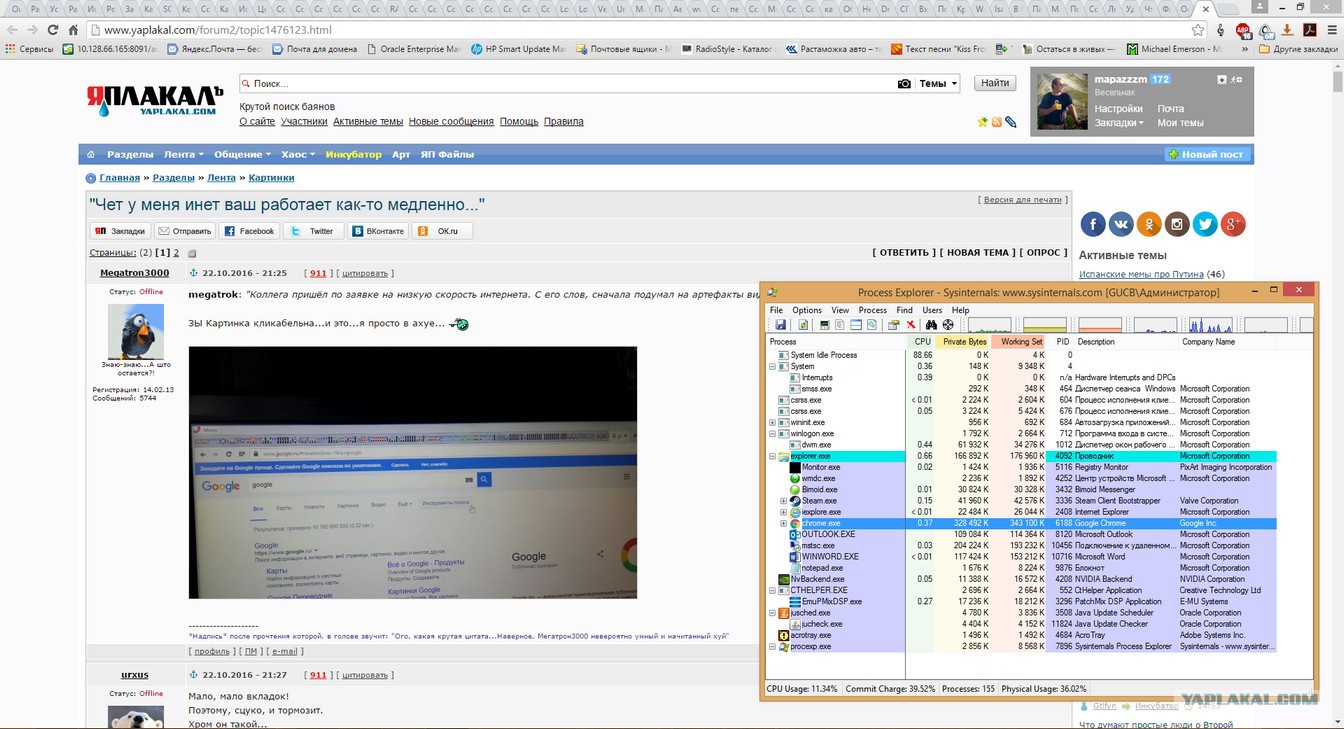Click Chrome reload page icon
The image size is (1344, 729).
(53, 30)
